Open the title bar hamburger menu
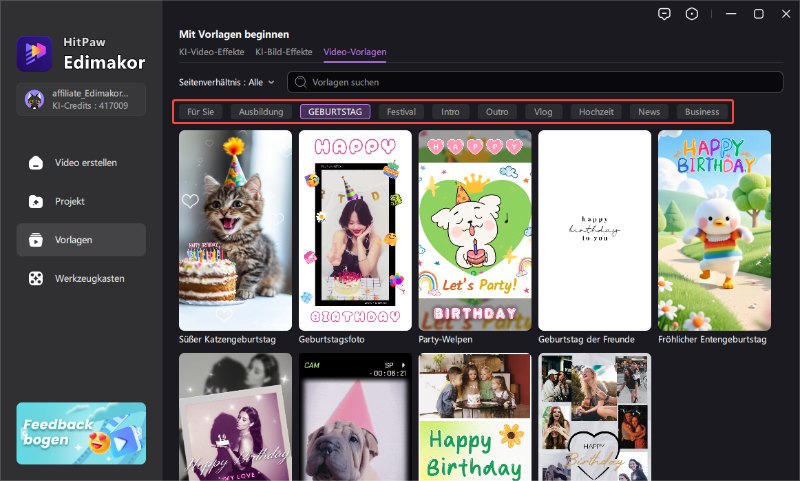This screenshot has height=481, width=800. (725, 14)
